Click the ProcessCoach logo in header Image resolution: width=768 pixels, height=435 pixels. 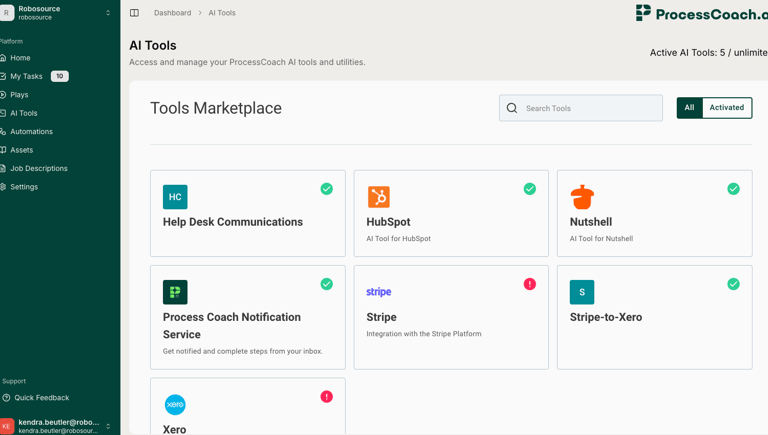pos(700,13)
